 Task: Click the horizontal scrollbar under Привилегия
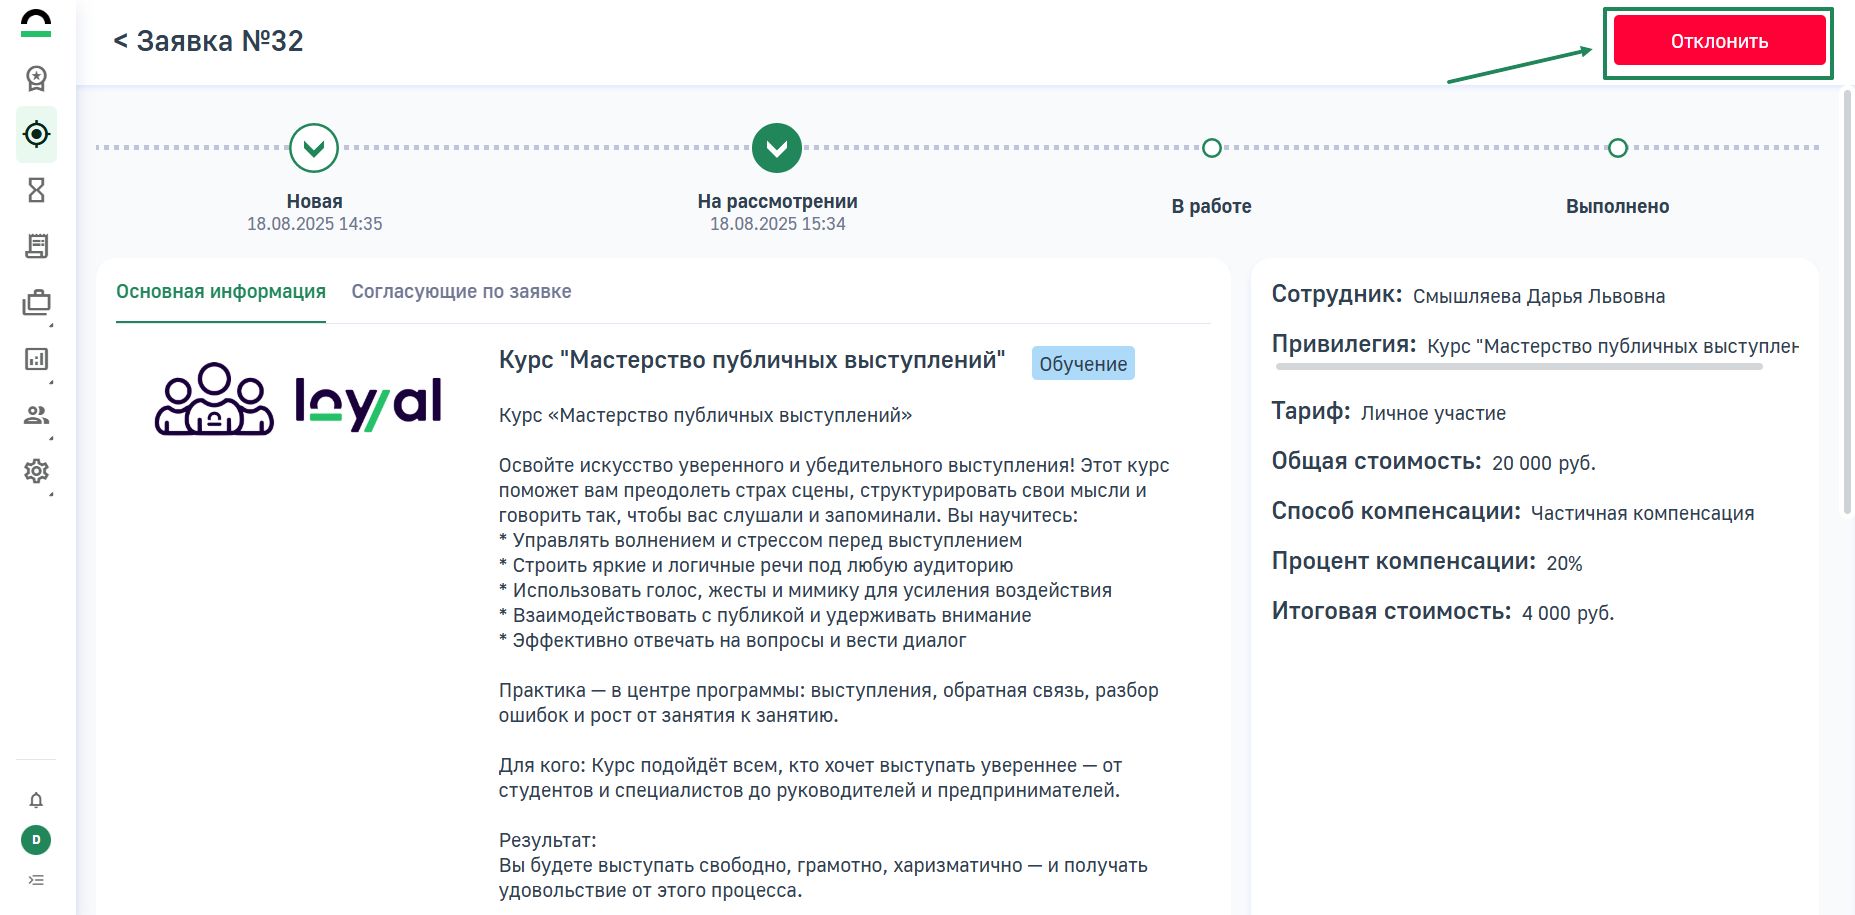coord(1518,367)
